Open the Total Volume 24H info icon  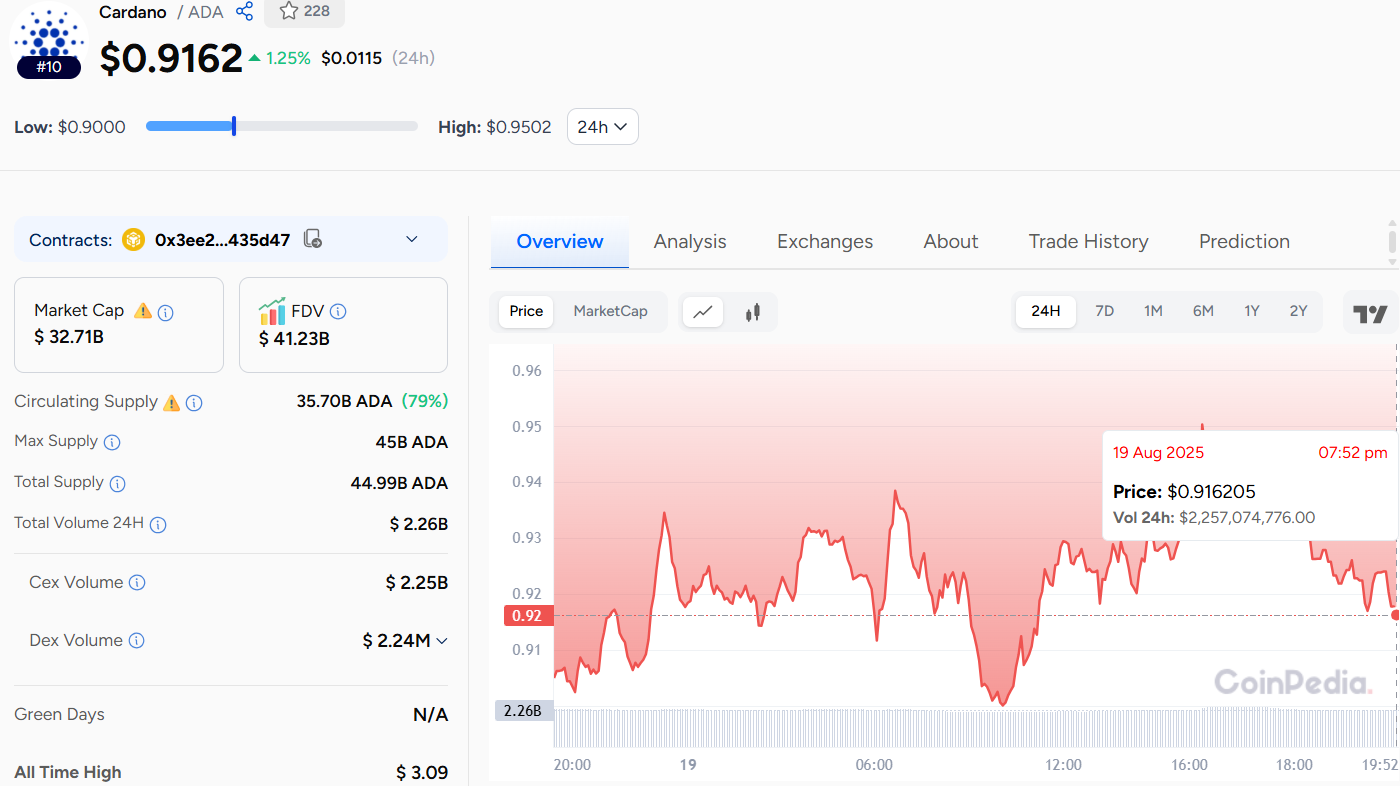tap(158, 524)
